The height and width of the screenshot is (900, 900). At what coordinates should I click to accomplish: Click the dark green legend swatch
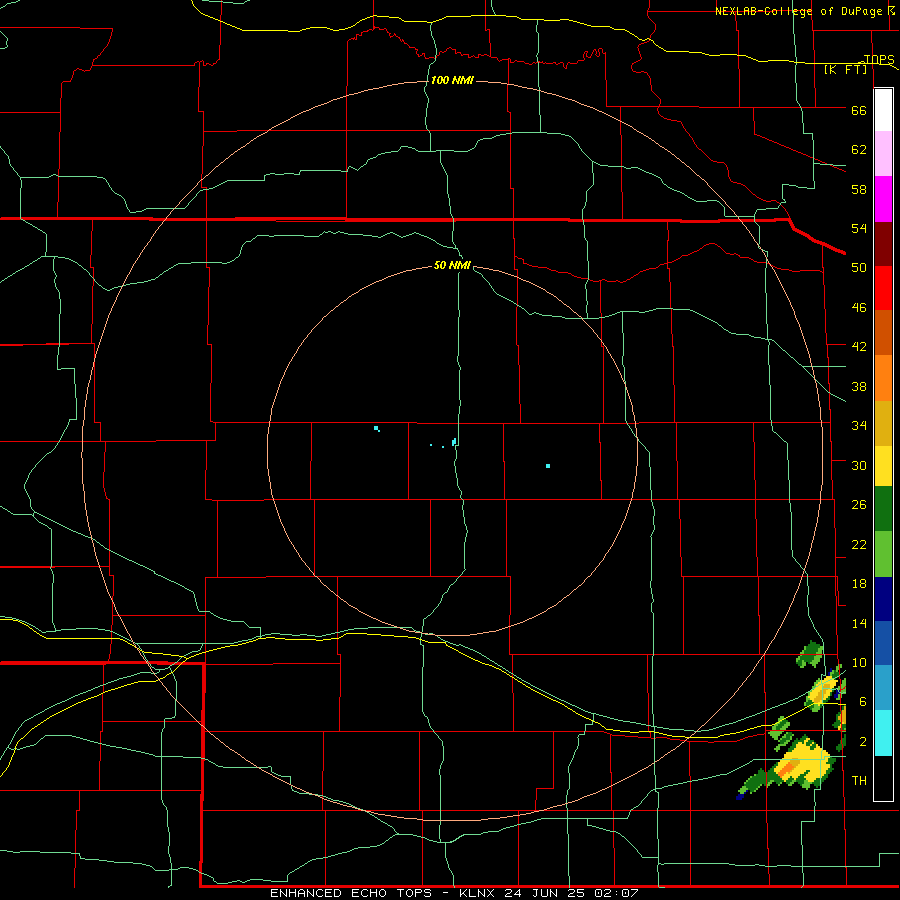point(883,509)
